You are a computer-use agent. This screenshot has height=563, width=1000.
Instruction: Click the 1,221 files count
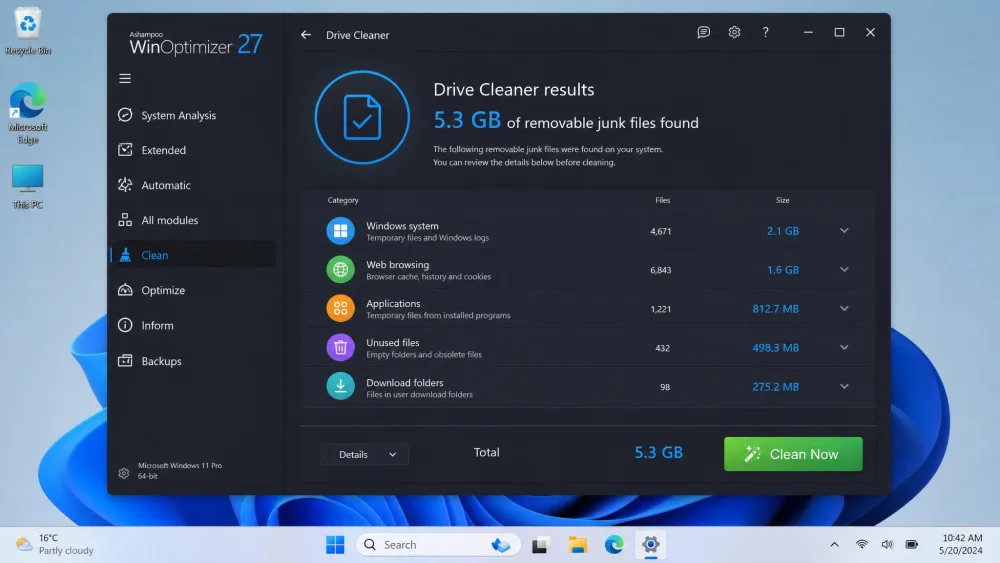(x=661, y=309)
